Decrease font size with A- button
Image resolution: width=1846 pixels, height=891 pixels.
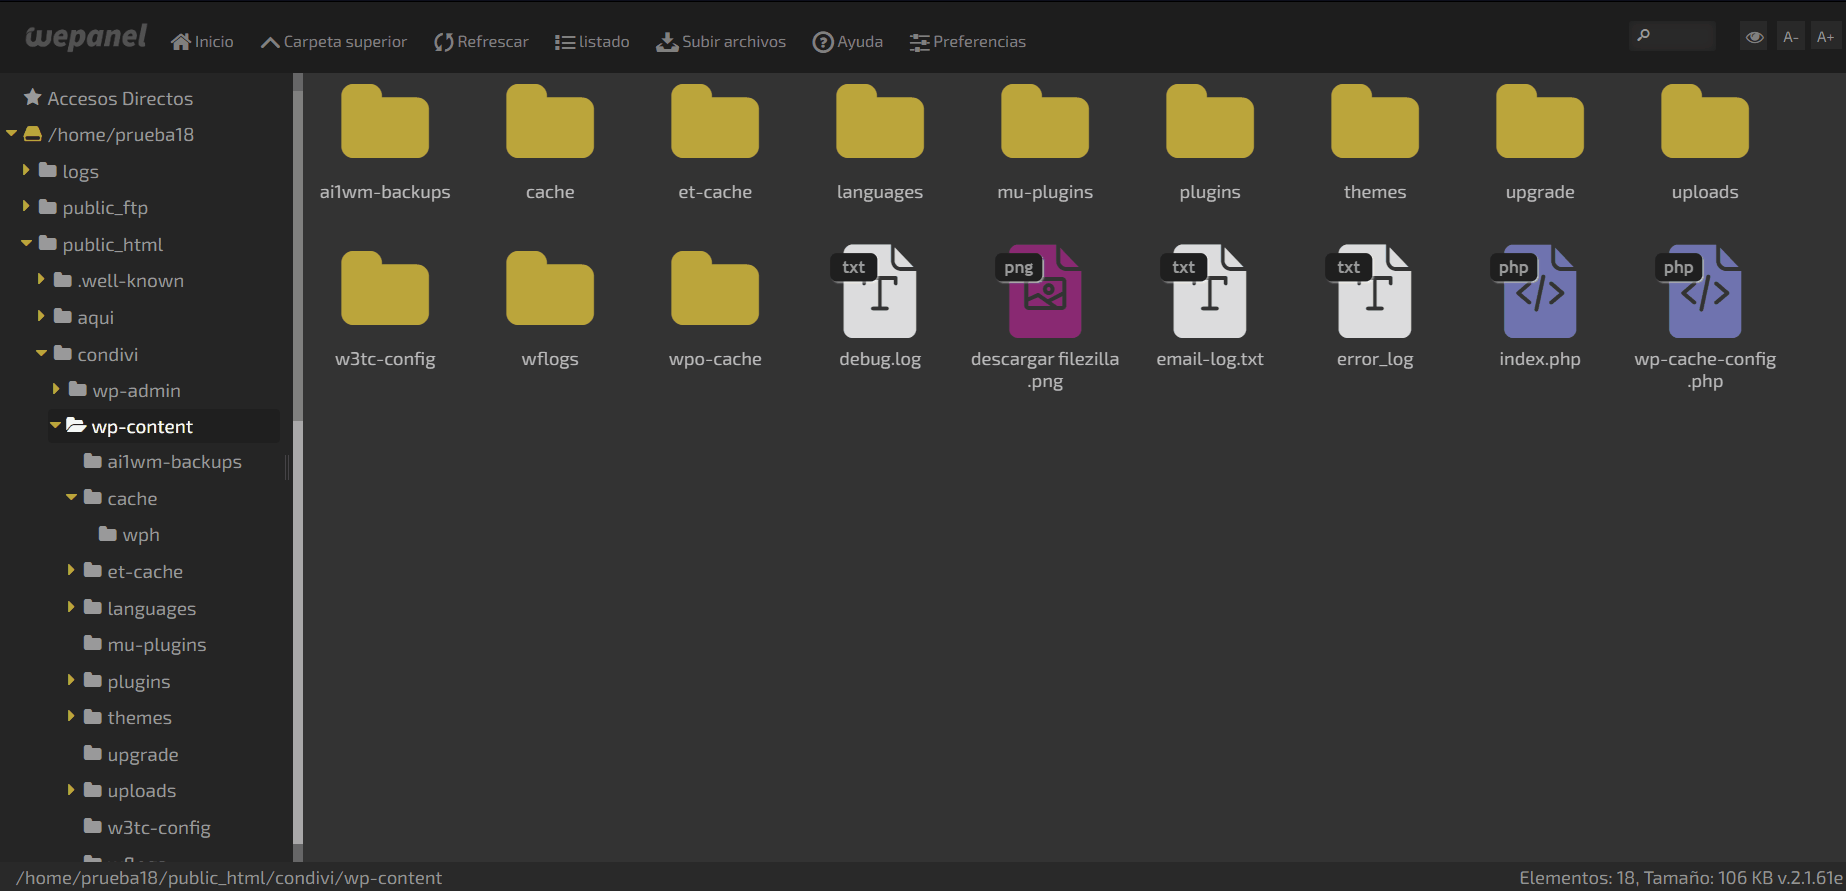[1790, 37]
